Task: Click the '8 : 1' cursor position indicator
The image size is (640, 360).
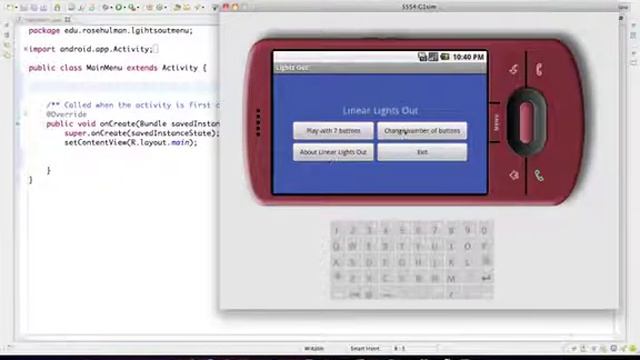Action: pyautogui.click(x=399, y=349)
